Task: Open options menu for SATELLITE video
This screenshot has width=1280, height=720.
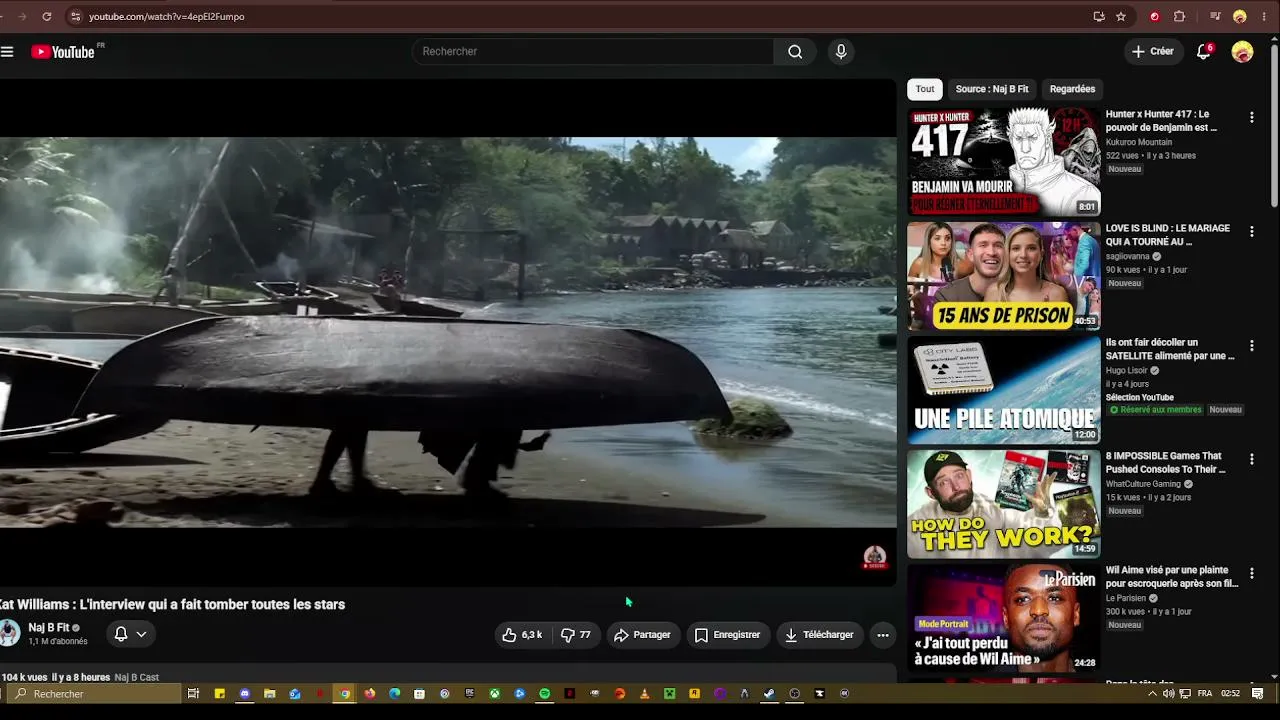Action: [1251, 346]
